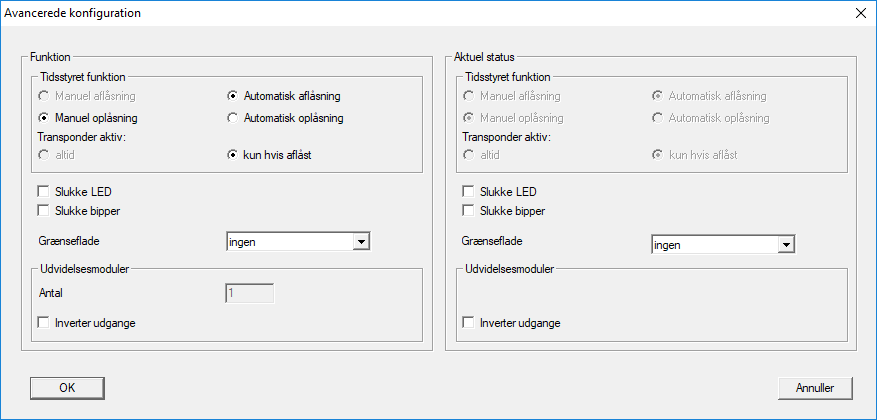Select 'altid' transponder option in Funktion panel
This screenshot has height=420, width=877.
coord(43,155)
